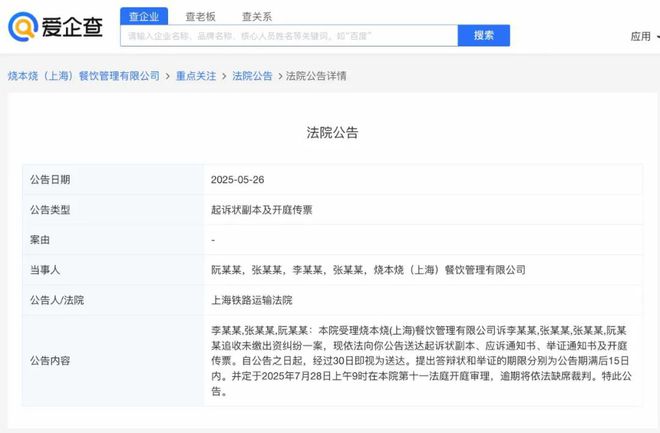Click the 公告日期 row label
Screen dimensions: 660x433
(50, 180)
